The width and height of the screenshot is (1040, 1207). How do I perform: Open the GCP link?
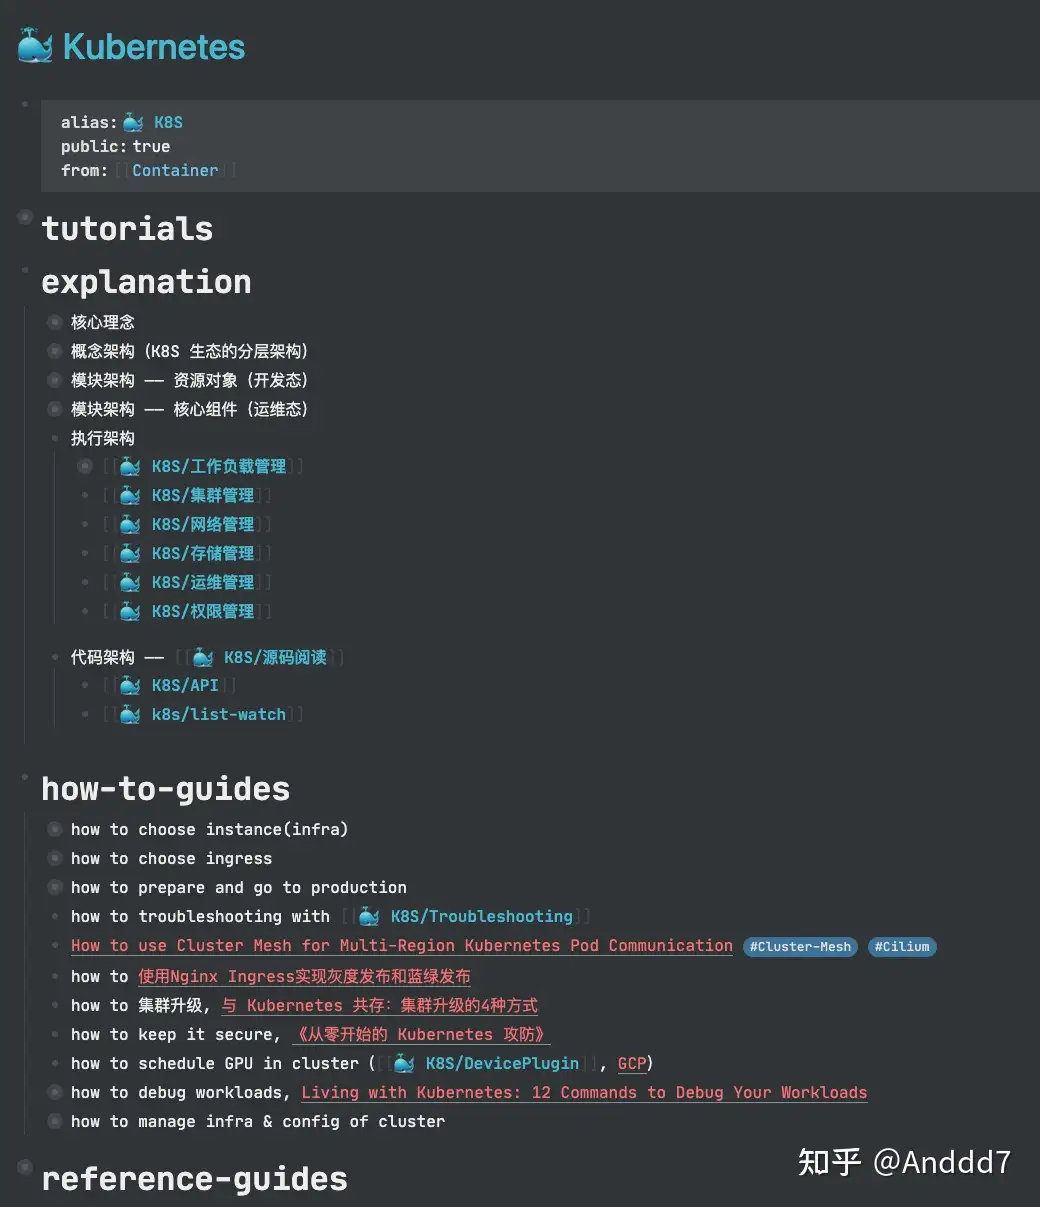pos(632,1064)
